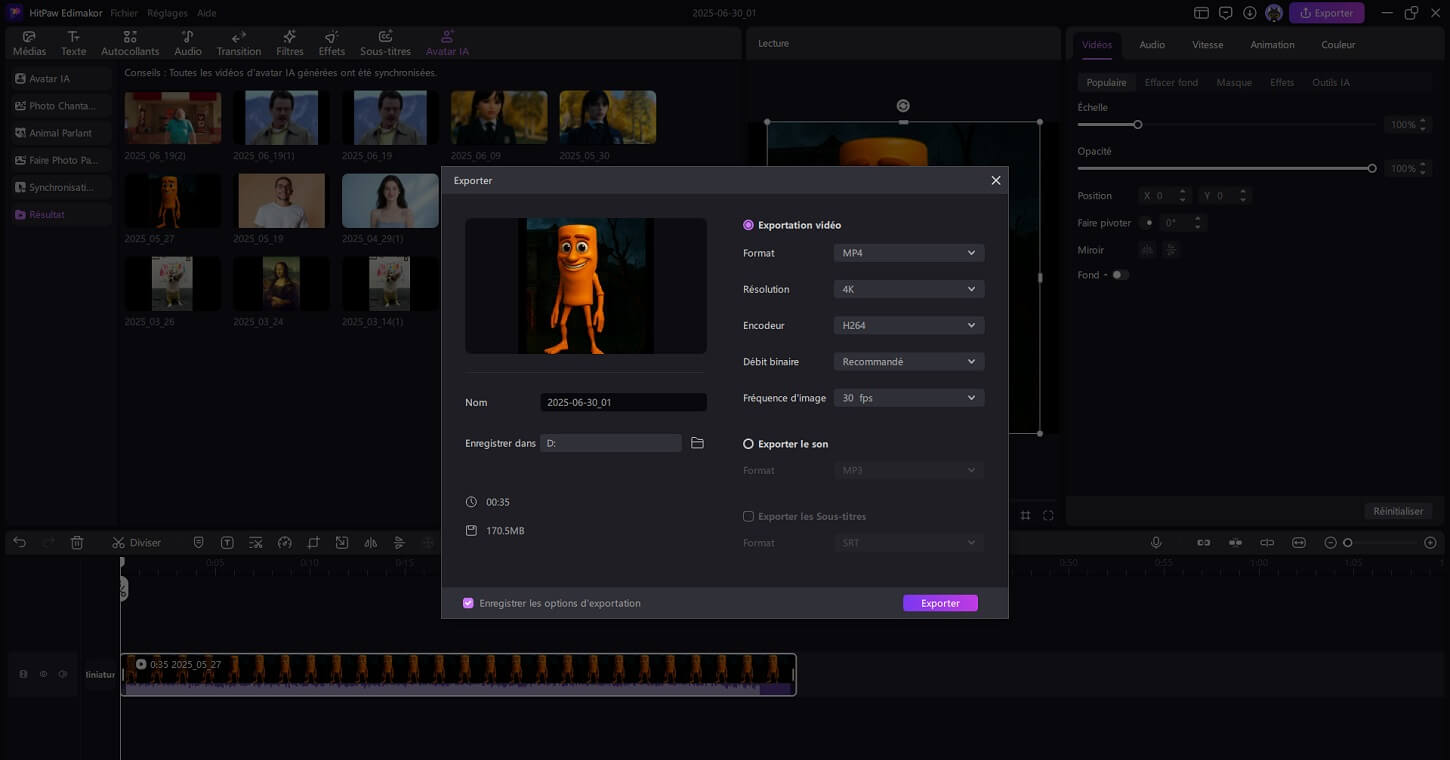Open the Texte tab
The width and height of the screenshot is (1450, 760).
coord(73,43)
